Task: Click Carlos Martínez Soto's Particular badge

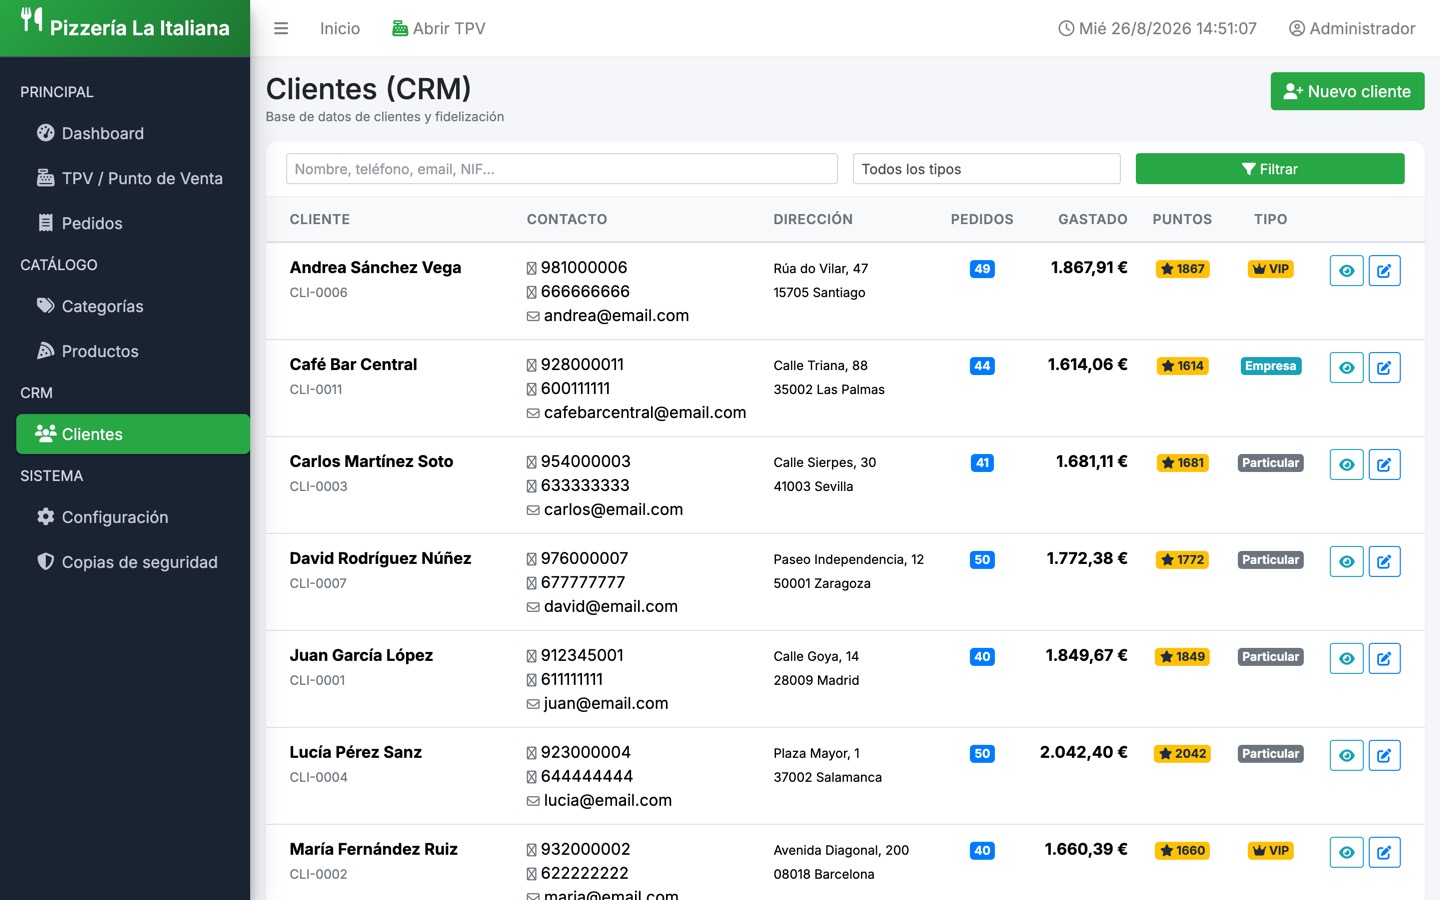Action: (1271, 463)
